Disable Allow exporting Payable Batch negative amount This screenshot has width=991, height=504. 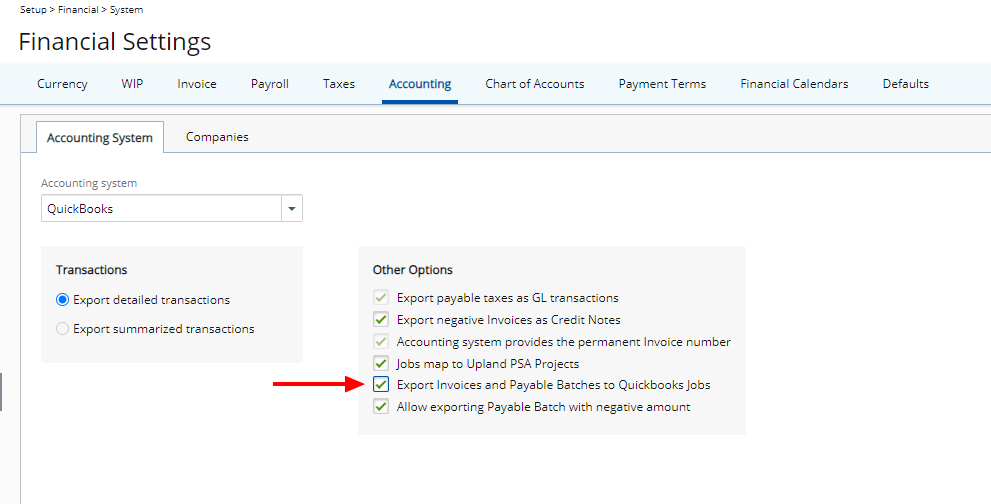coord(381,407)
